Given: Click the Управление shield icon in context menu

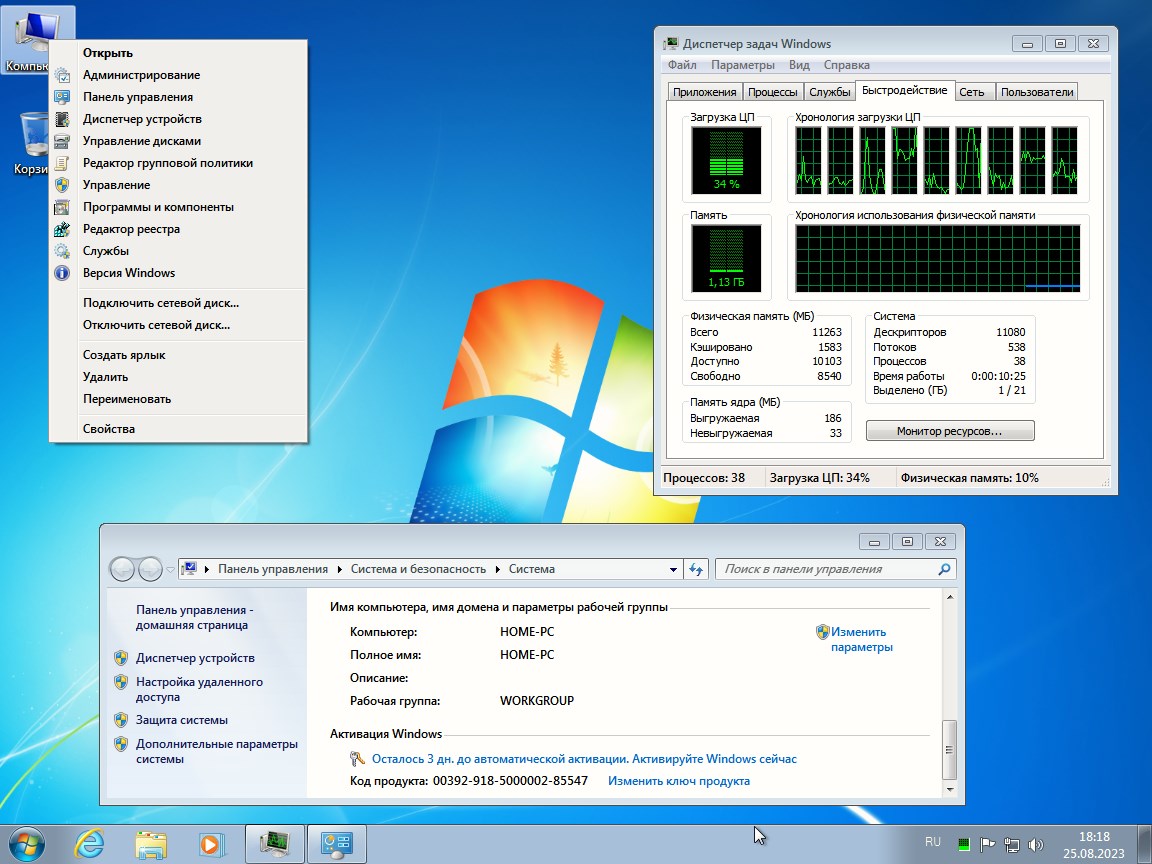Looking at the screenshot, I should pyautogui.click(x=62, y=185).
